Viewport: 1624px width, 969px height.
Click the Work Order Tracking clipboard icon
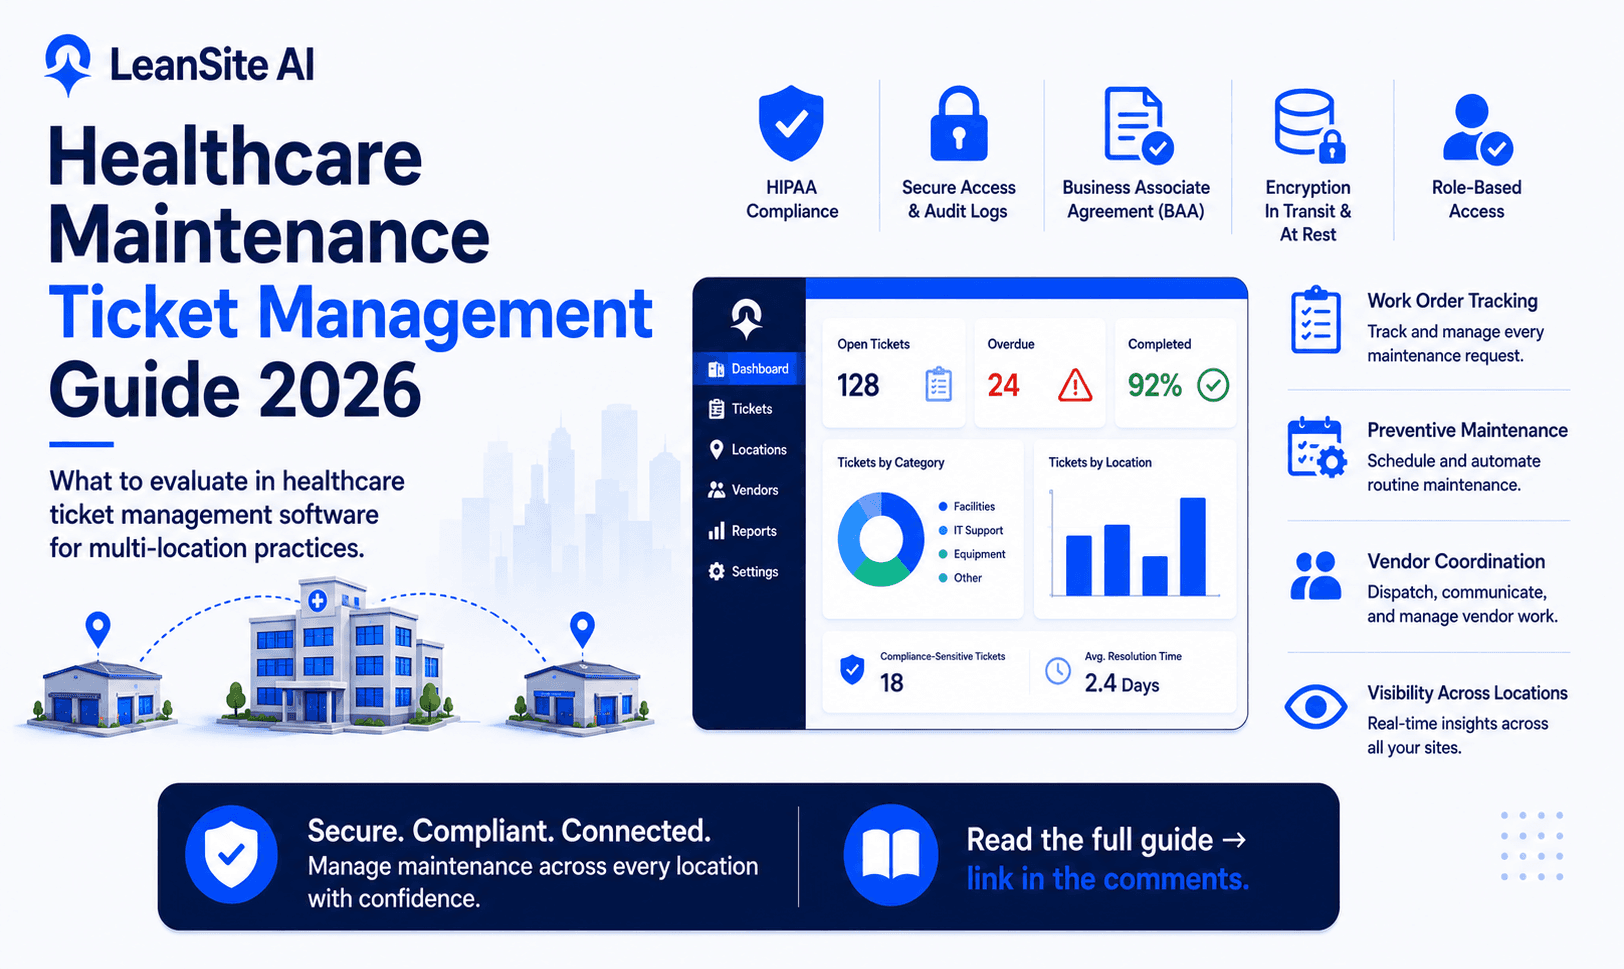click(x=1315, y=320)
